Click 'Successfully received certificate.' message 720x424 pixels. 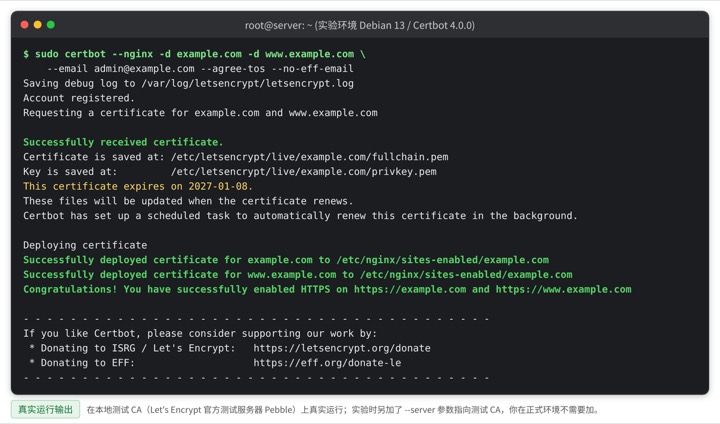(x=123, y=142)
